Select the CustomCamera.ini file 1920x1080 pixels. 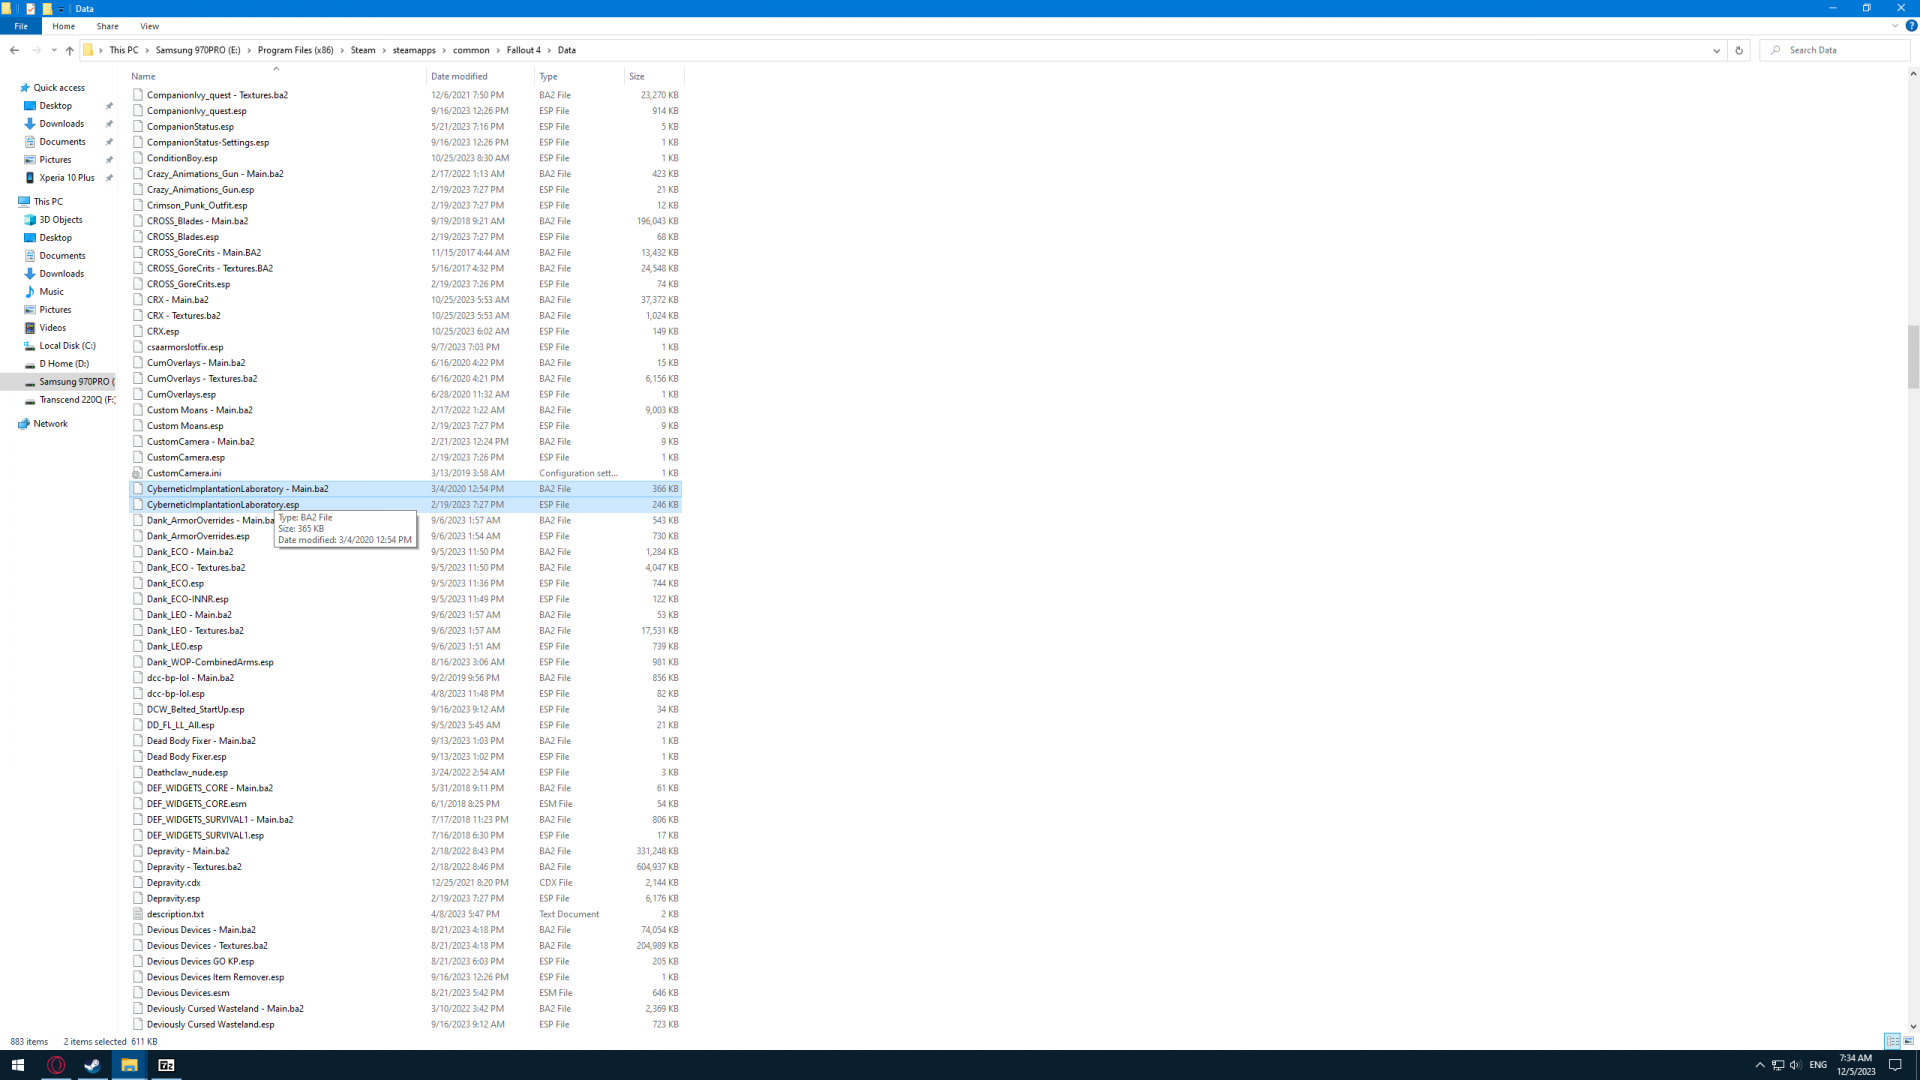pos(184,473)
